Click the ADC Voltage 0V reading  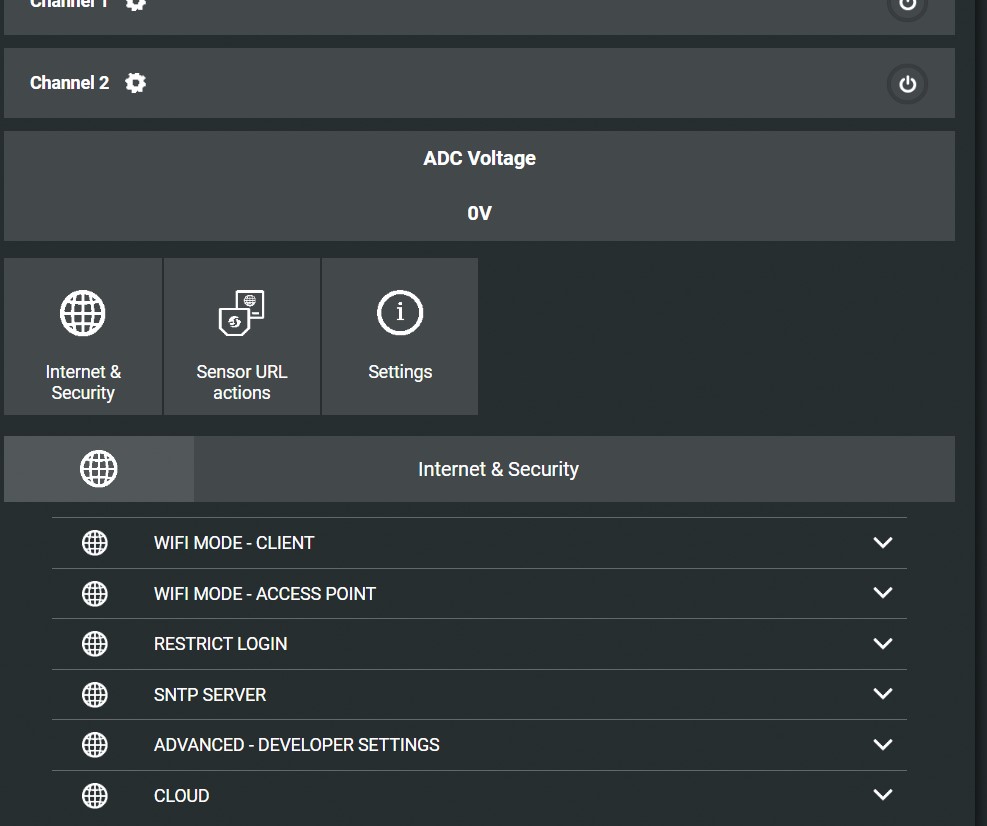pyautogui.click(x=479, y=213)
